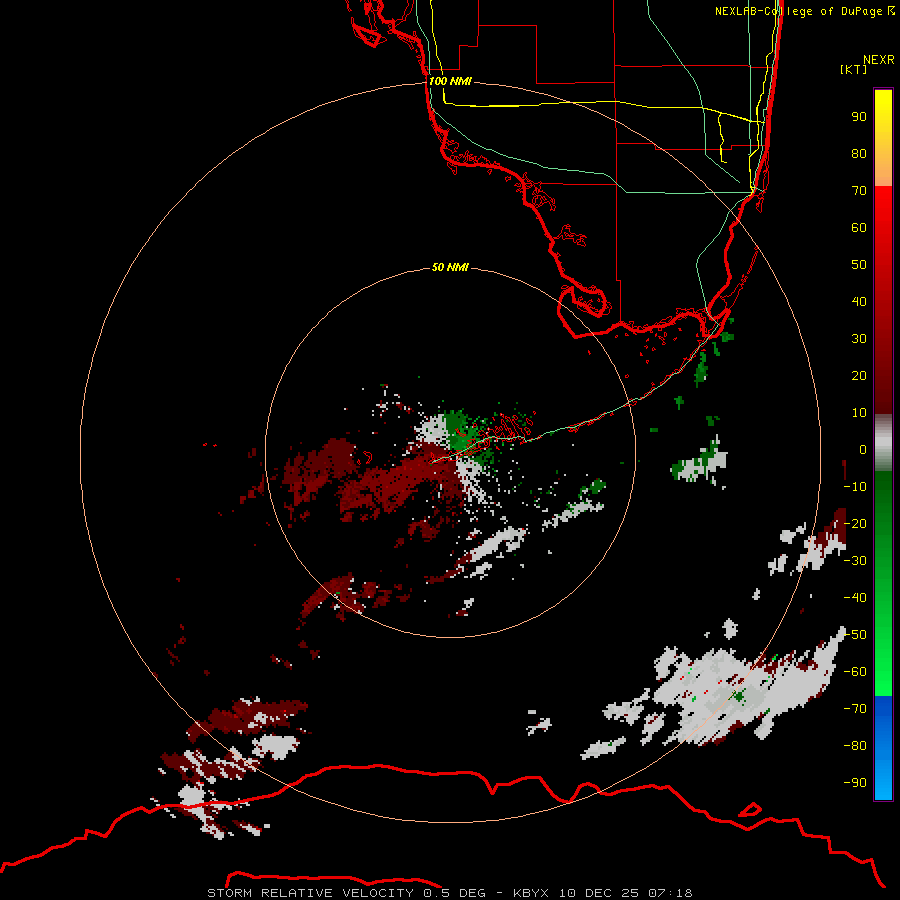Select the 100 NMI range ring label
900x900 pixels.
pyautogui.click(x=450, y=81)
